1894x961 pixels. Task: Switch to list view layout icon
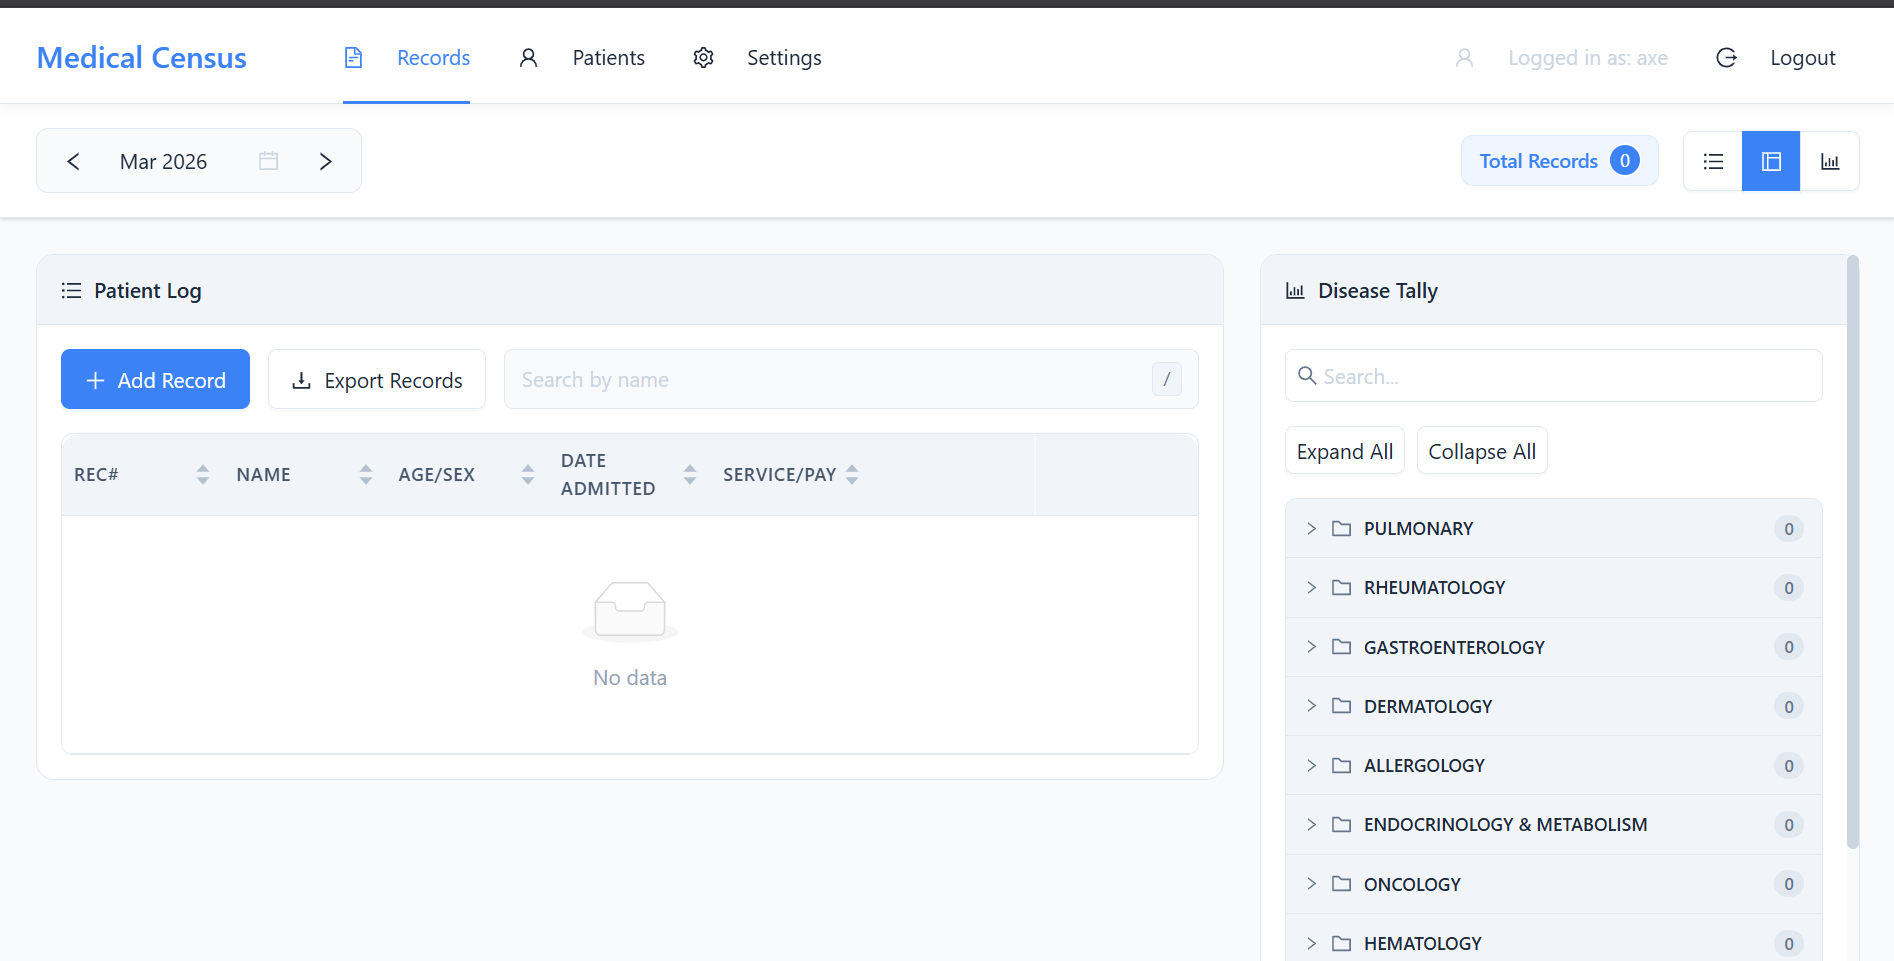pyautogui.click(x=1713, y=161)
